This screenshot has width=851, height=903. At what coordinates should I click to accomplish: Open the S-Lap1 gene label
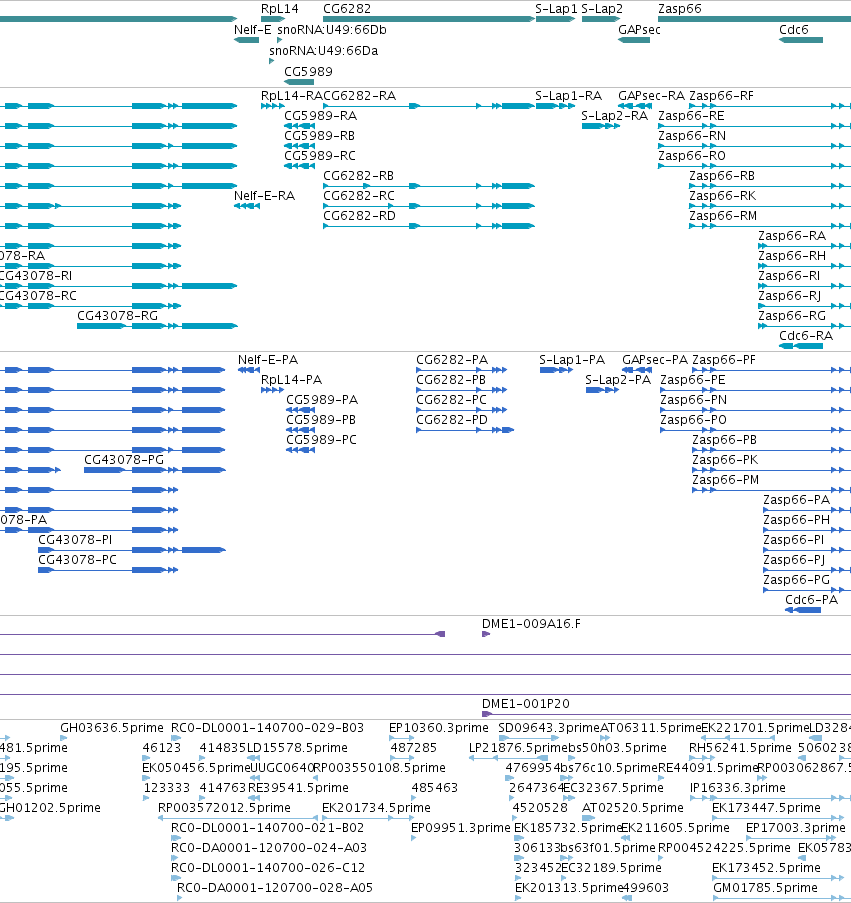[x=556, y=9]
